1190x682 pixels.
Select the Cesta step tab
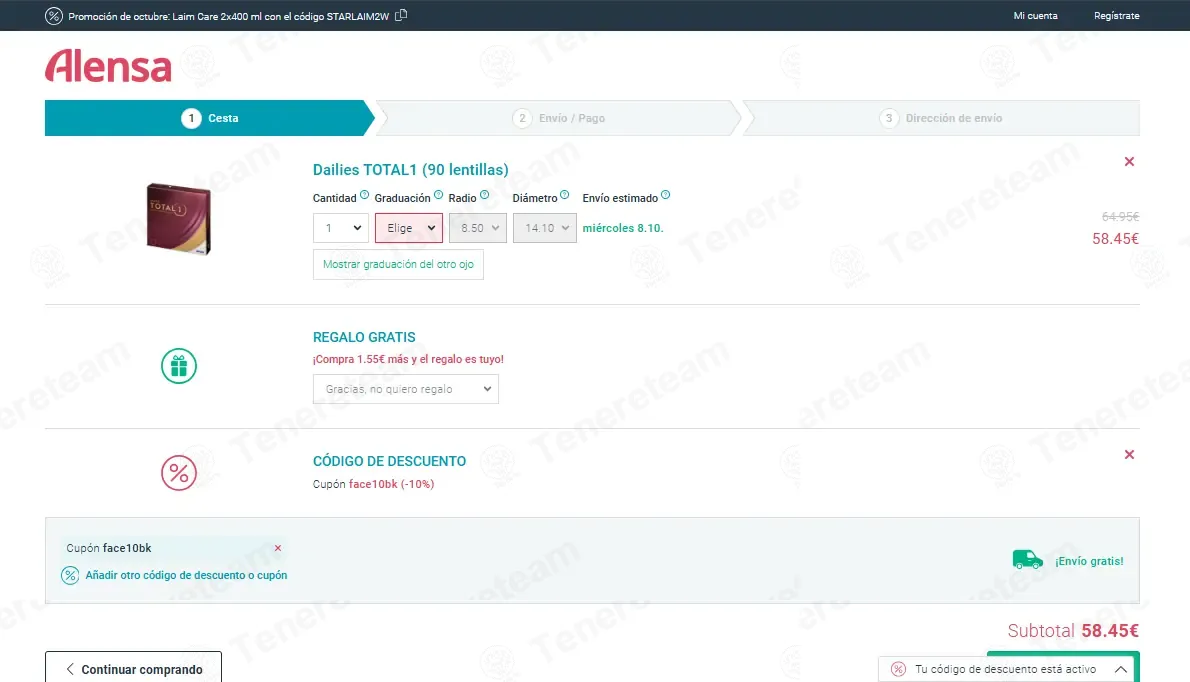pyautogui.click(x=209, y=118)
